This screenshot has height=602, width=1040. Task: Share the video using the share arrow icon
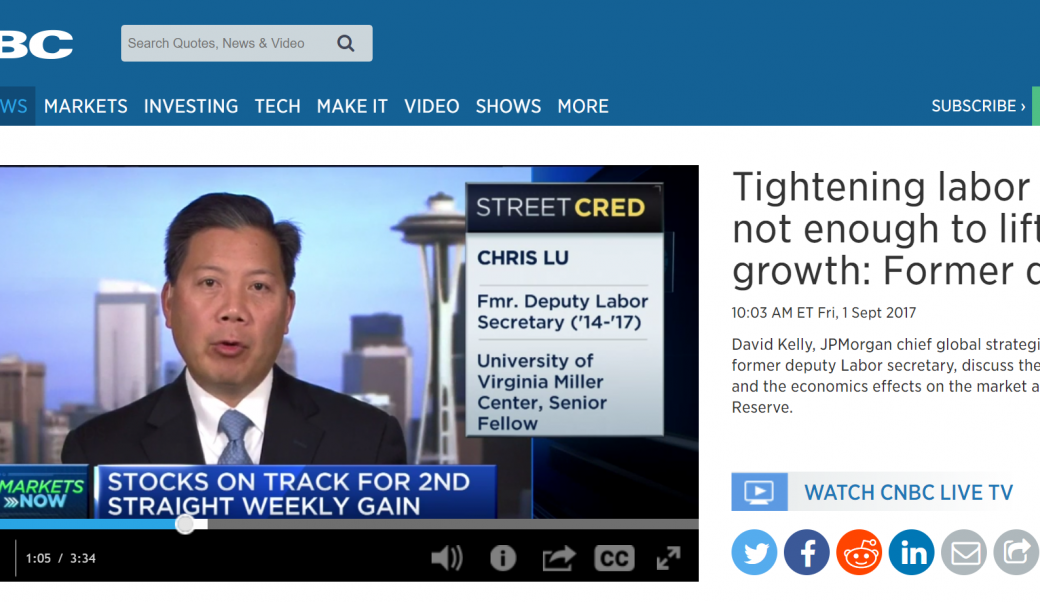(x=558, y=559)
